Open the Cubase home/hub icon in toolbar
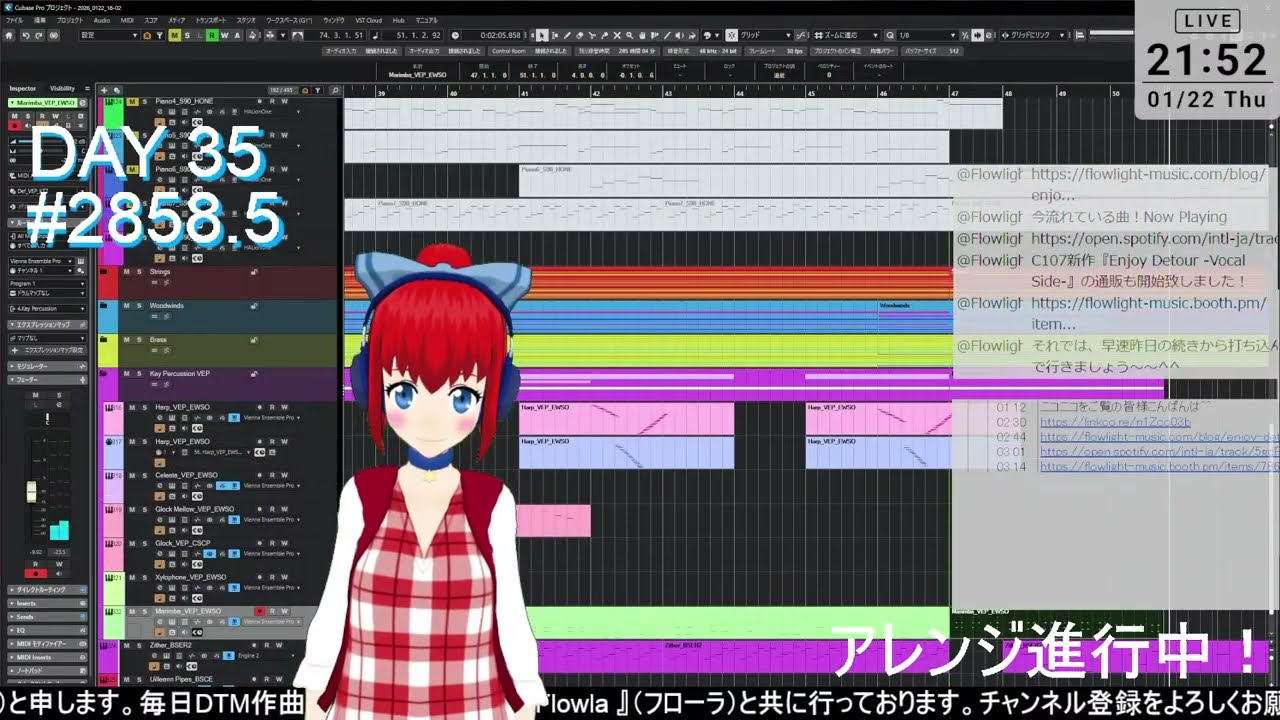This screenshot has height=720, width=1280. tap(8, 35)
